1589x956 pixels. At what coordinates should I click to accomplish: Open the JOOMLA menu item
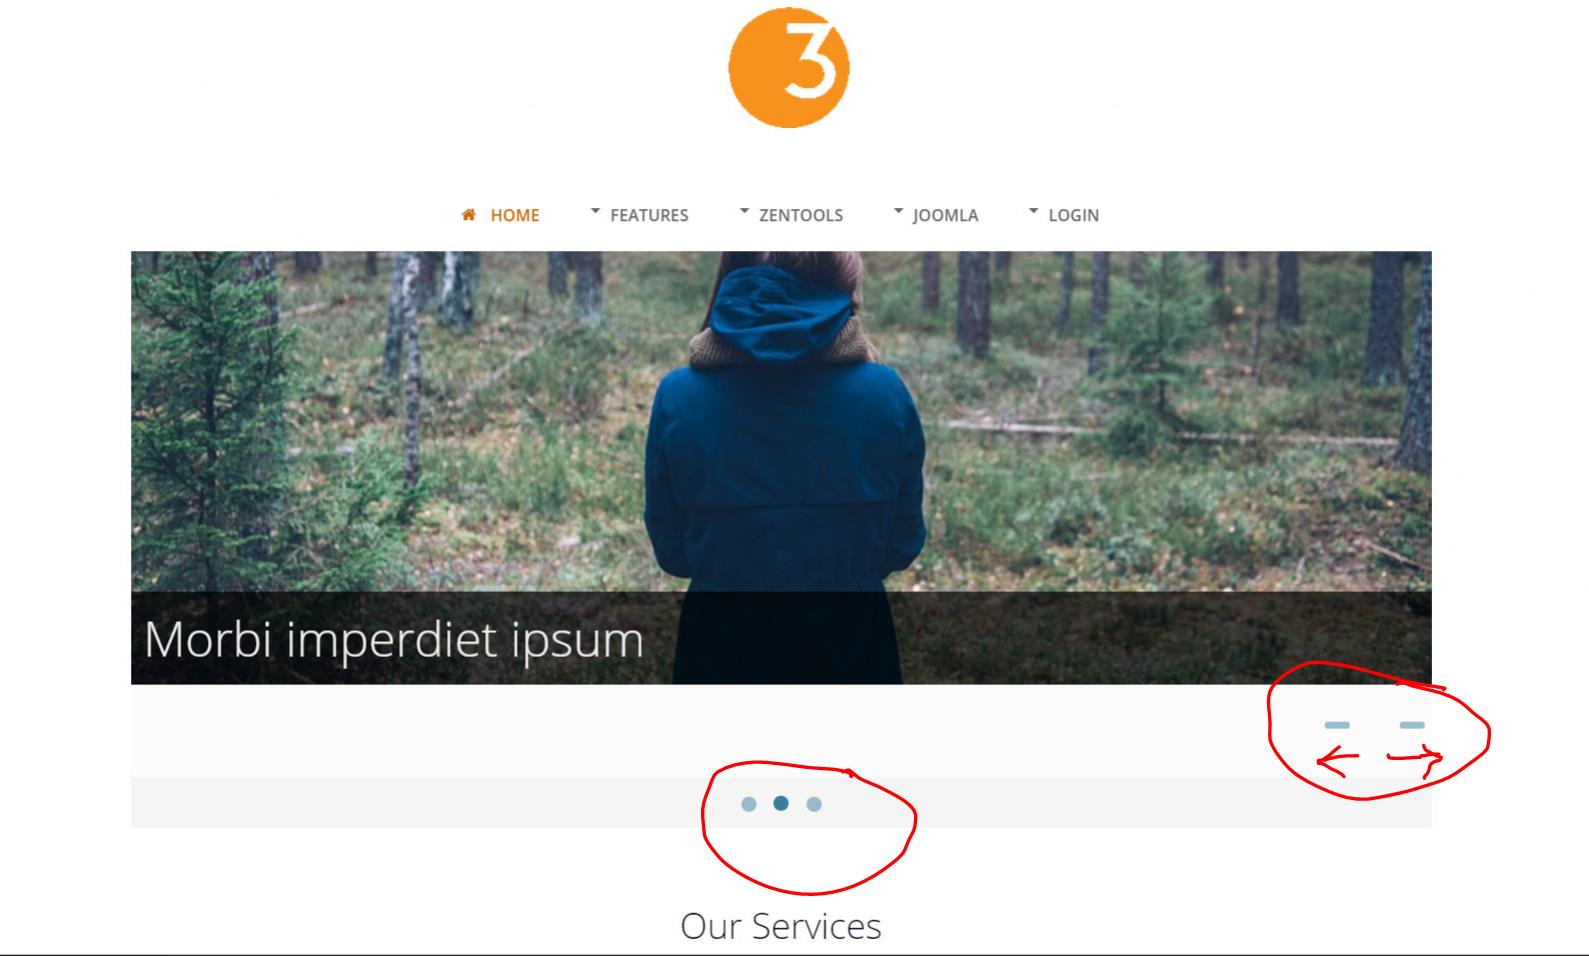click(945, 215)
